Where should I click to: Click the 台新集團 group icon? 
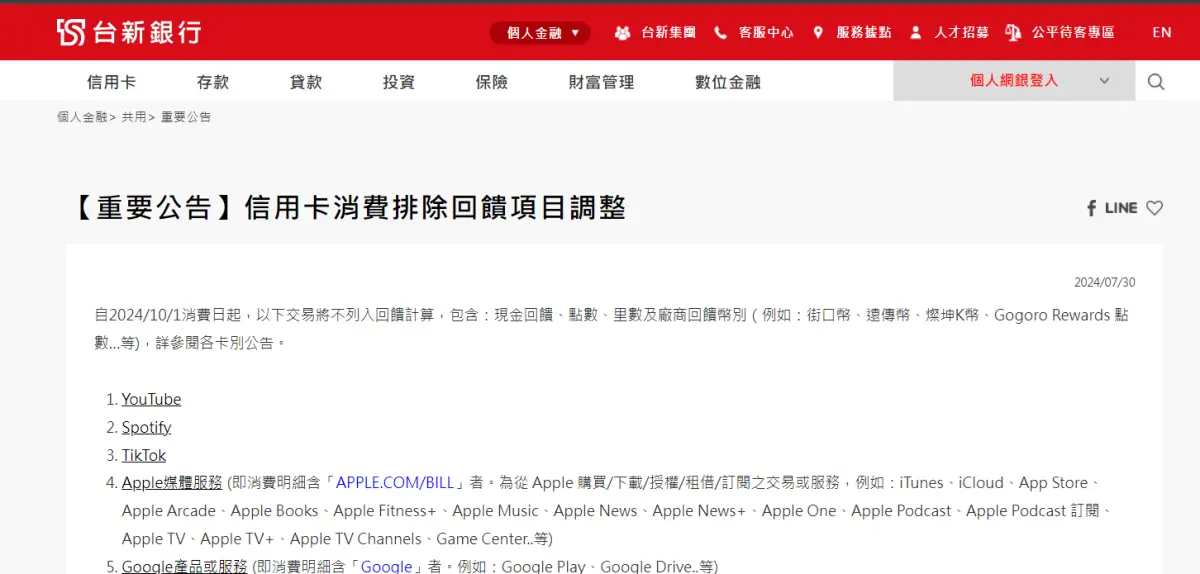pyautogui.click(x=622, y=33)
